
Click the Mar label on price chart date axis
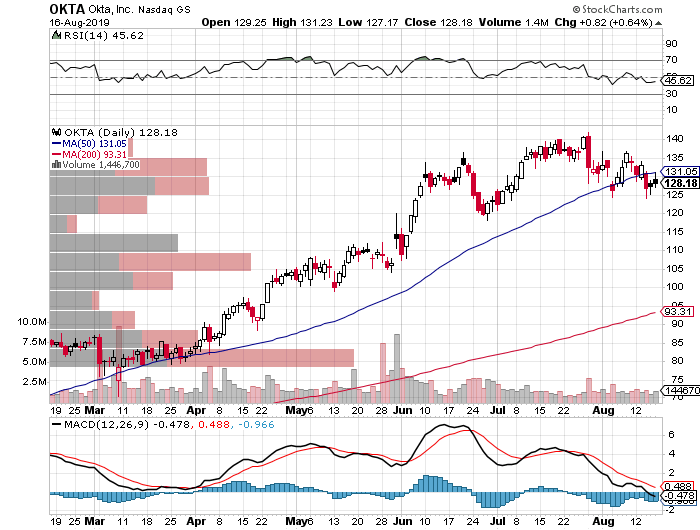pos(95,410)
